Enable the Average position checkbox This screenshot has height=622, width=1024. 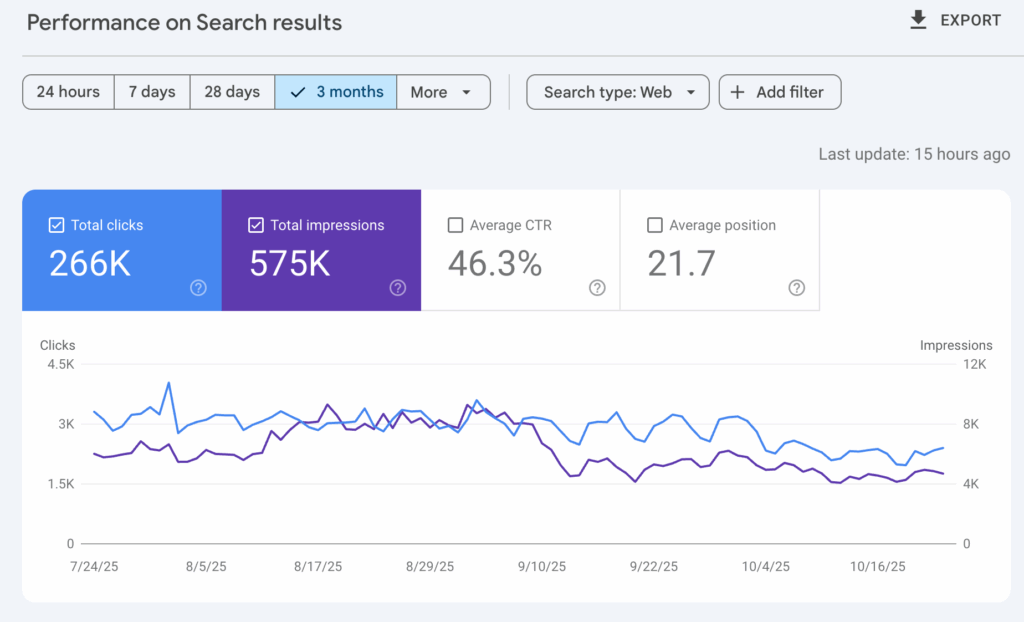[x=655, y=225]
